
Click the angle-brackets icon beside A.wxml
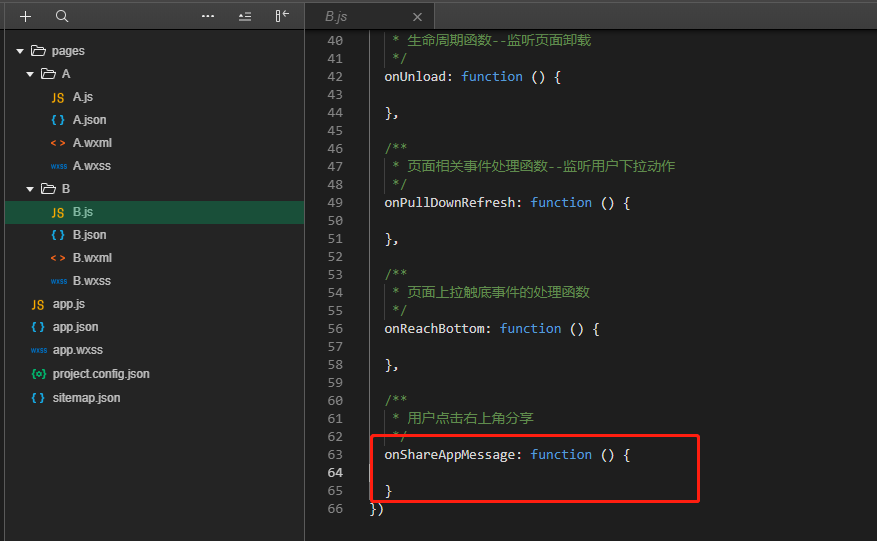(x=58, y=143)
